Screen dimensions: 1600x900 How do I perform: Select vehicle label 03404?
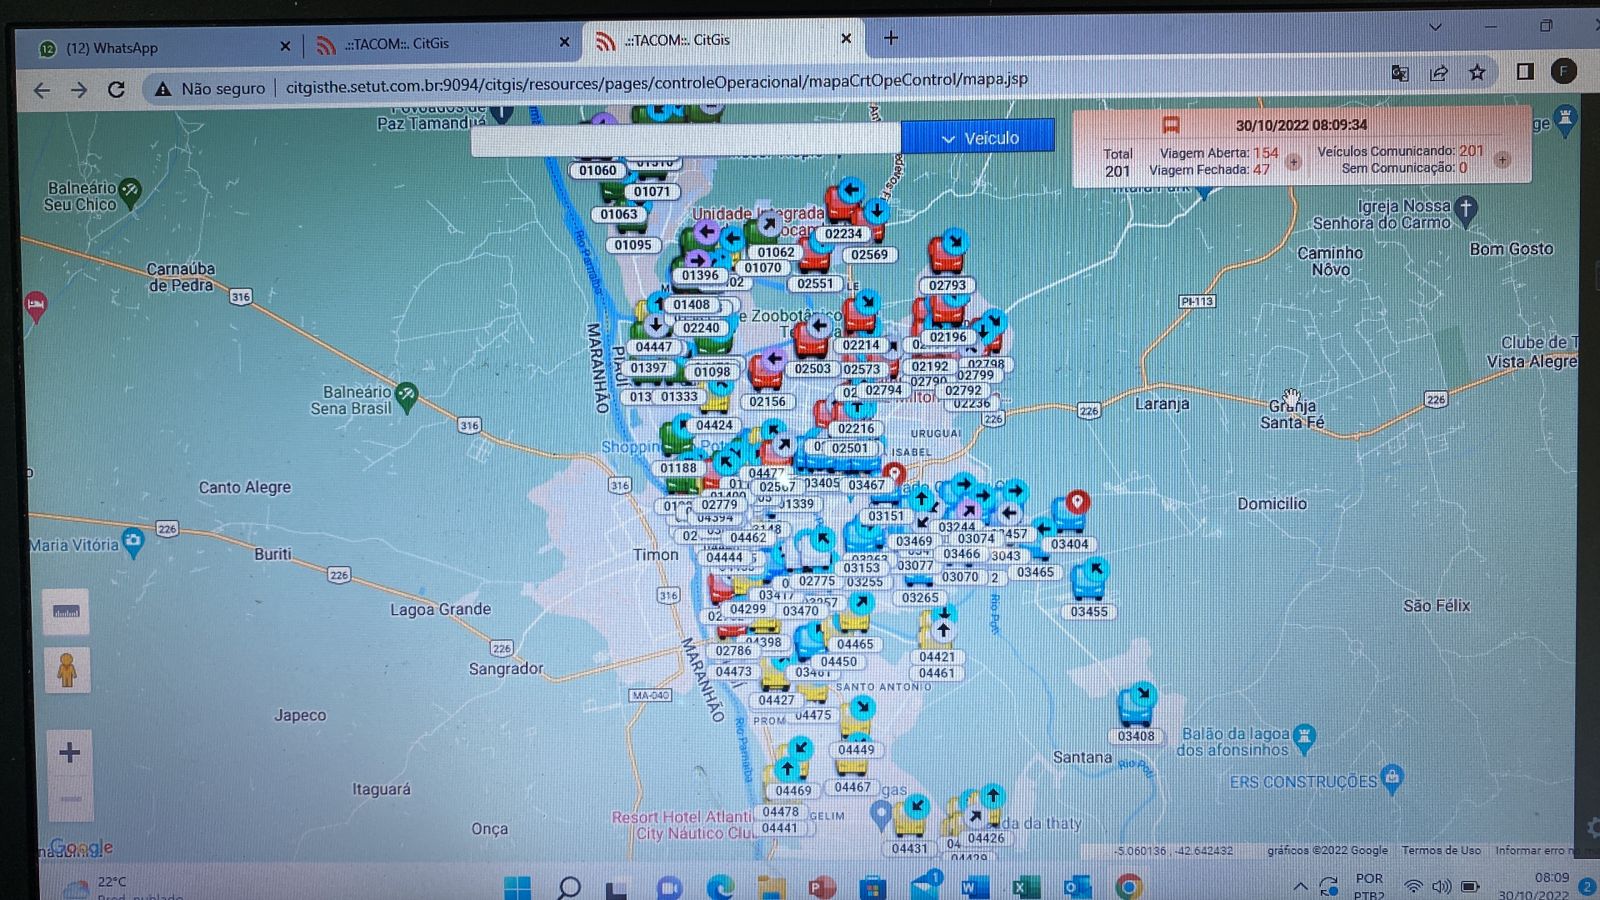point(1069,545)
